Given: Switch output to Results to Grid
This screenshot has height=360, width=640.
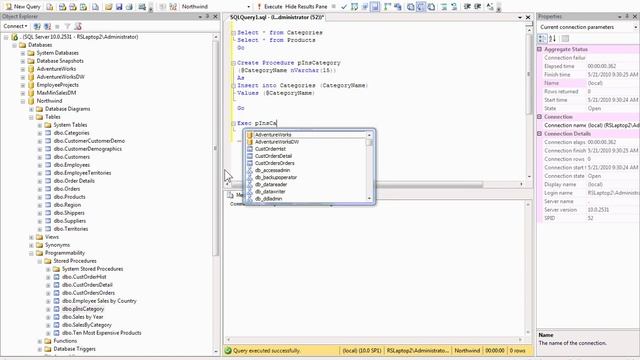Looking at the screenshot, I should [420, 7].
